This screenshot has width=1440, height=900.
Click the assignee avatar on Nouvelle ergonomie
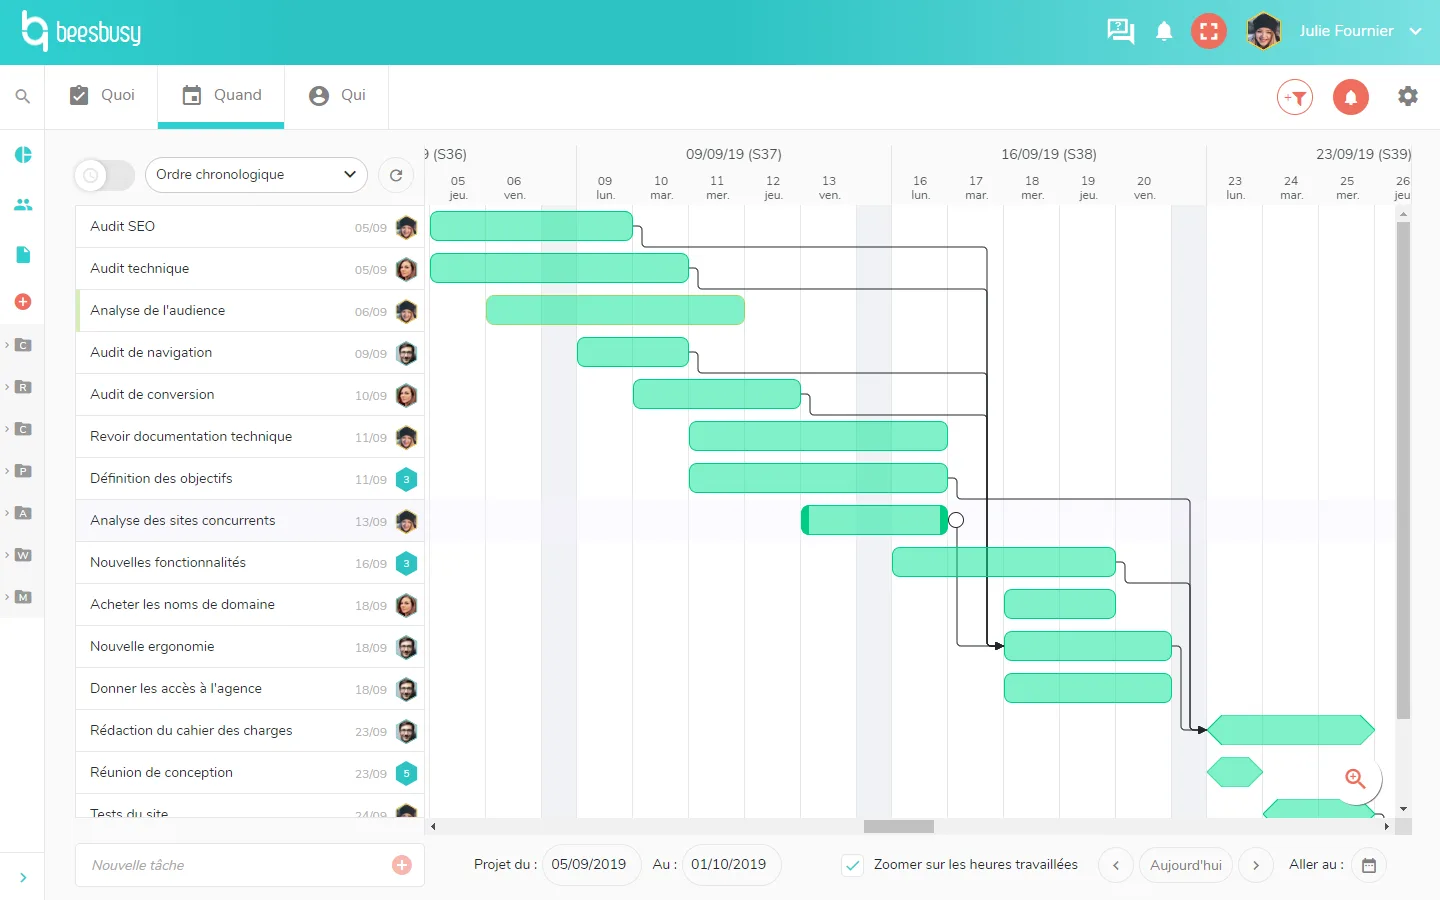pyautogui.click(x=406, y=647)
